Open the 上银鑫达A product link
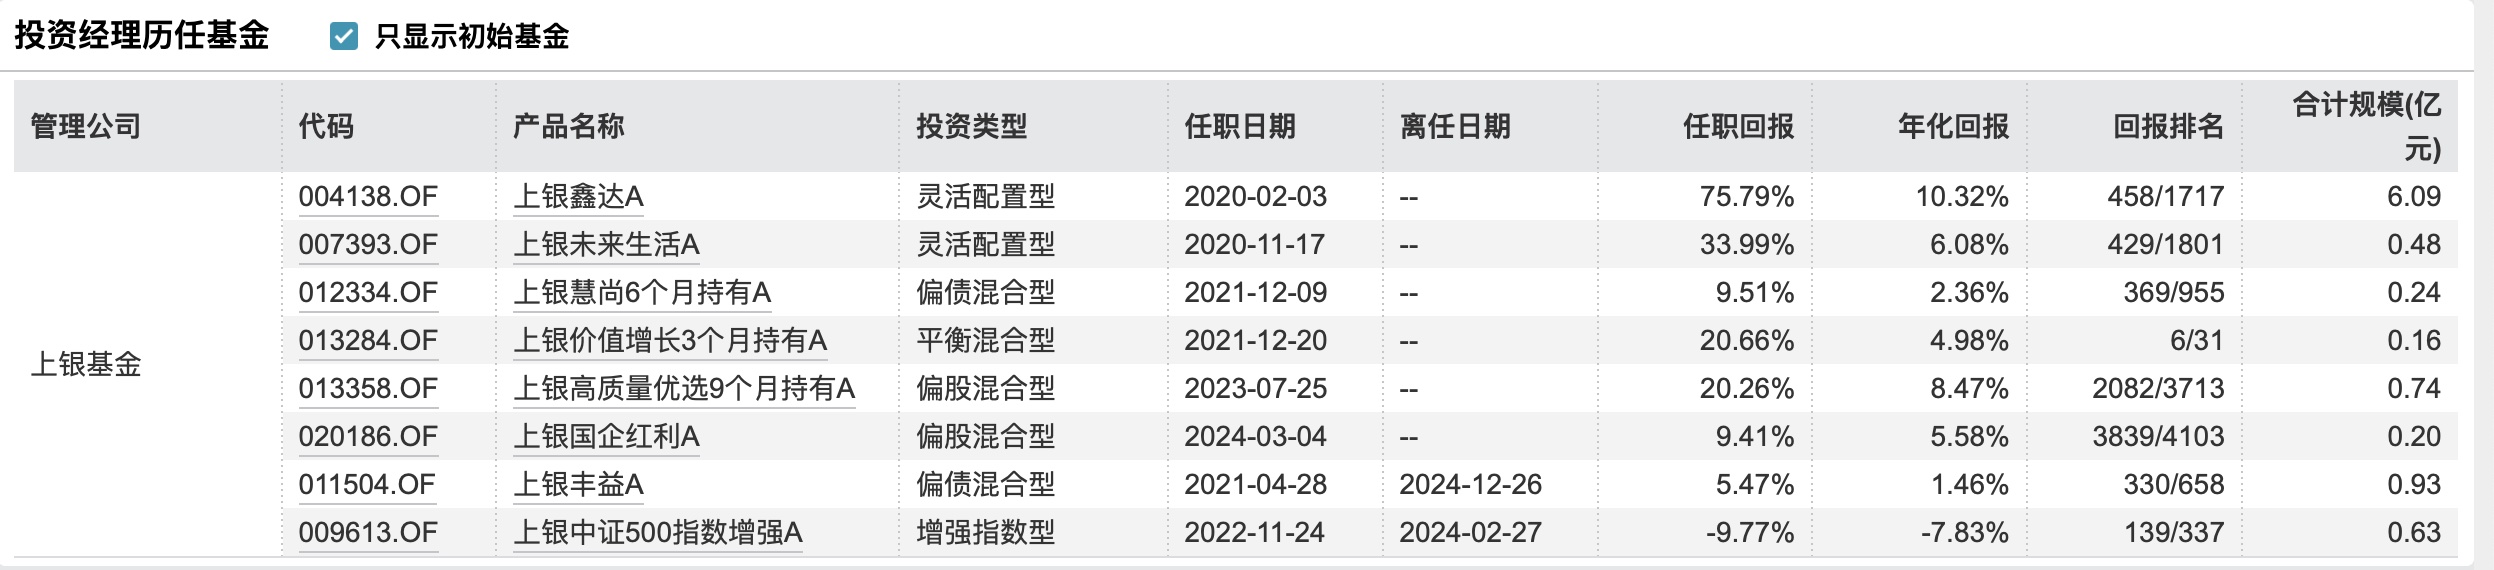Screen dimensions: 2494x570 (578, 197)
